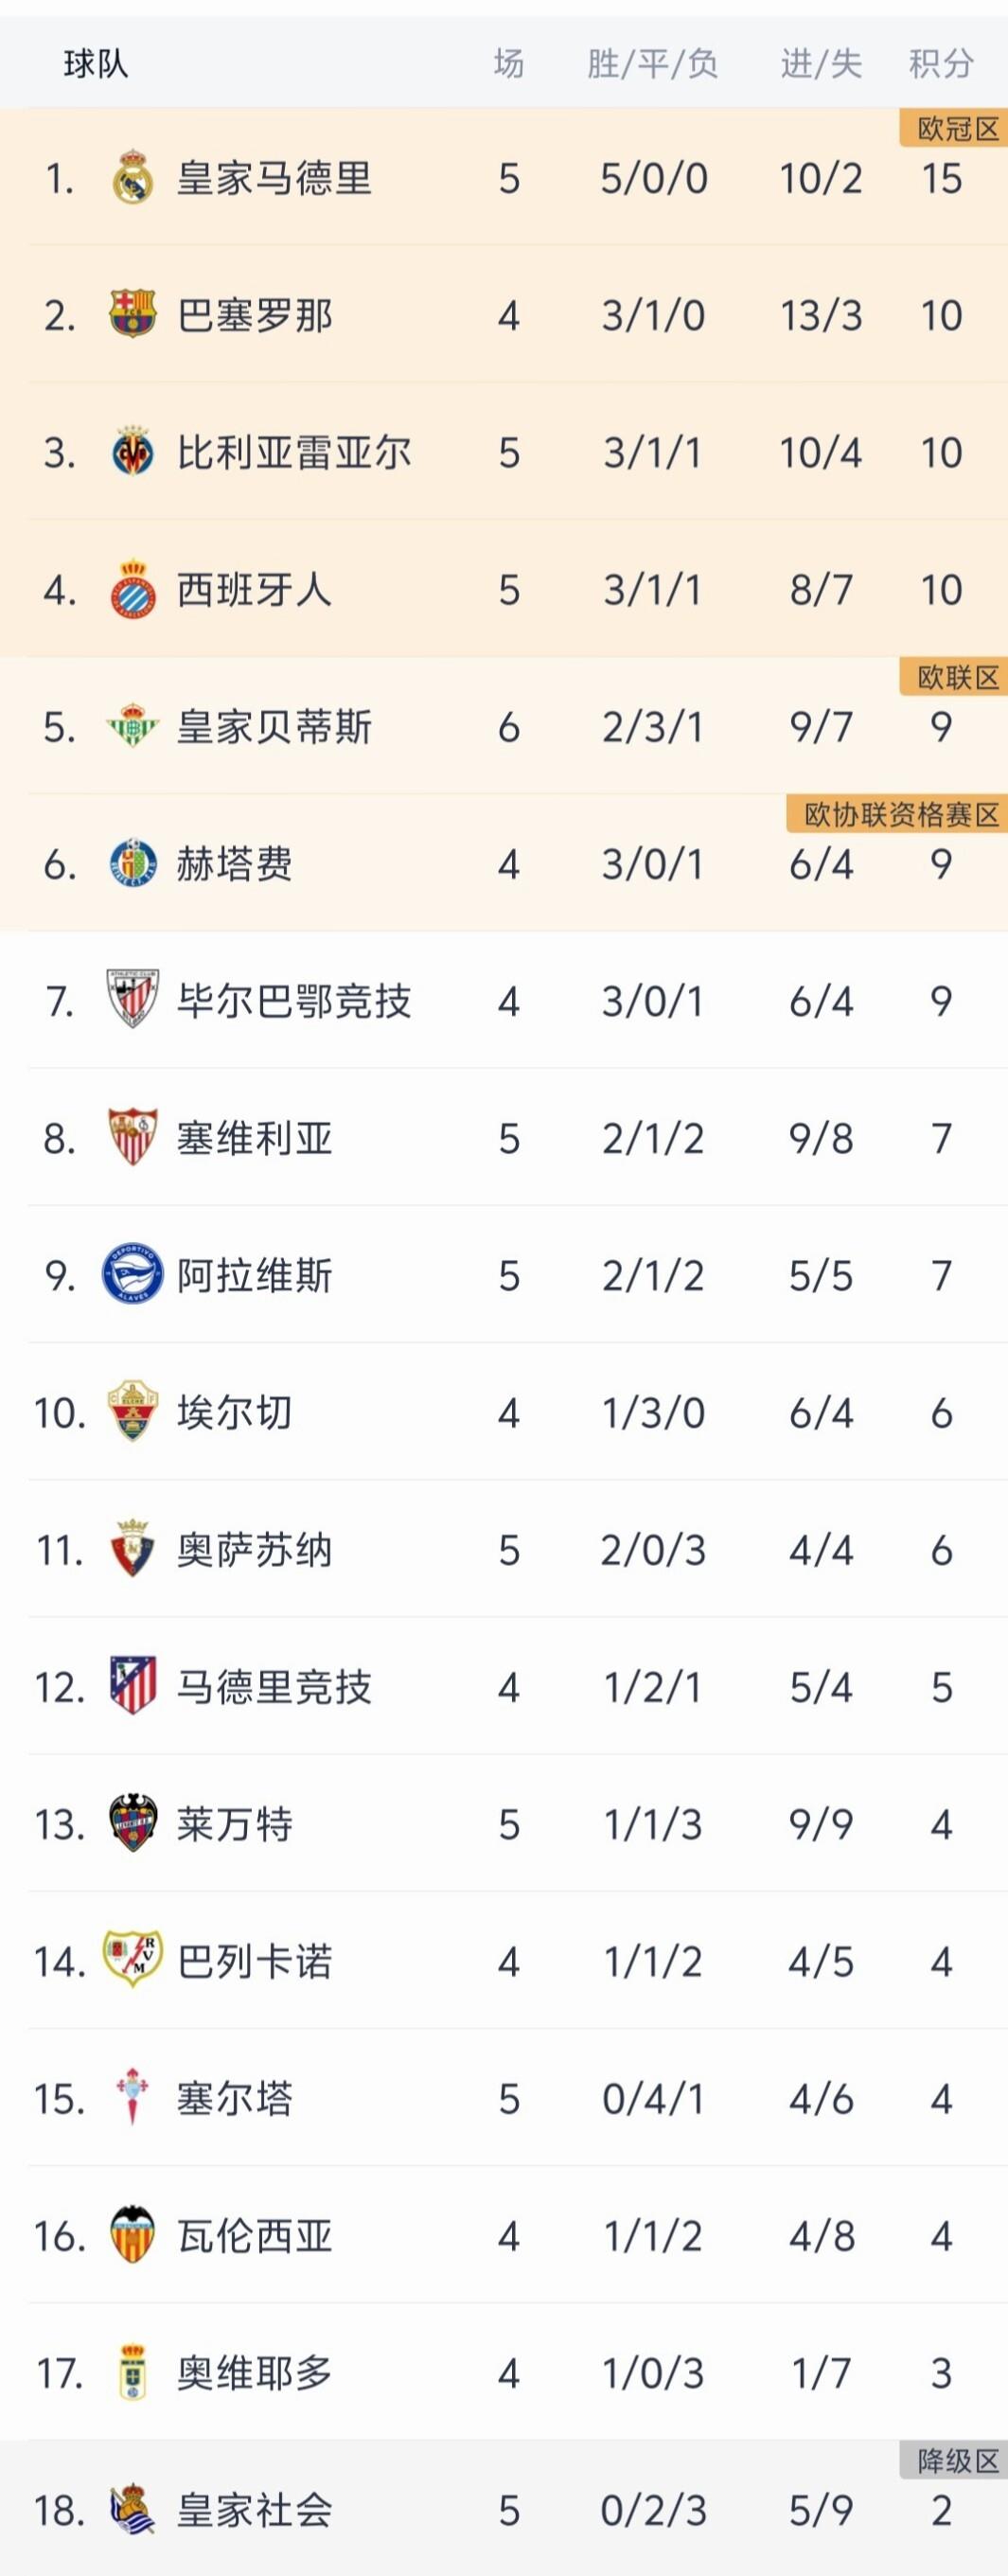Click the Real Betis green crest
The image size is (1008, 2576).
tap(132, 727)
